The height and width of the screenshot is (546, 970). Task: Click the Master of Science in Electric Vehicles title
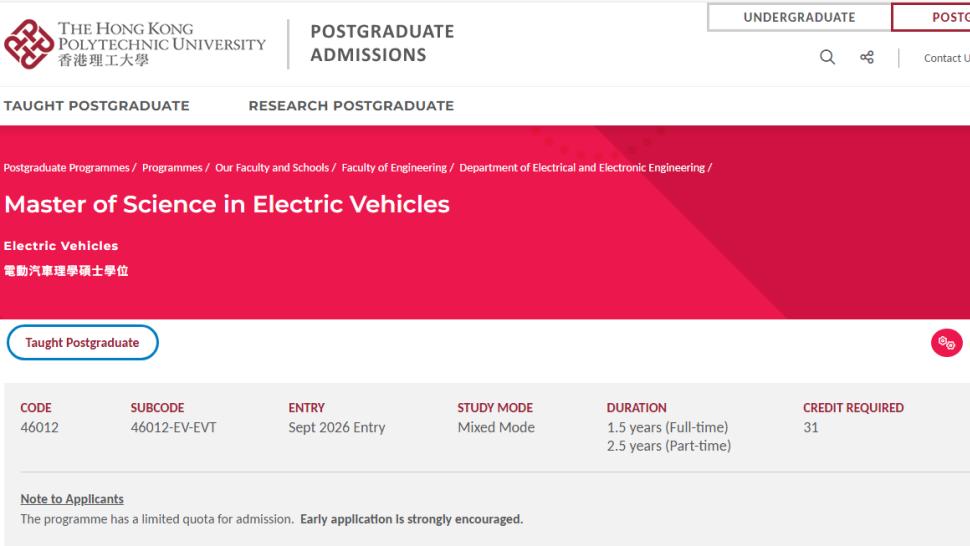coord(227,205)
